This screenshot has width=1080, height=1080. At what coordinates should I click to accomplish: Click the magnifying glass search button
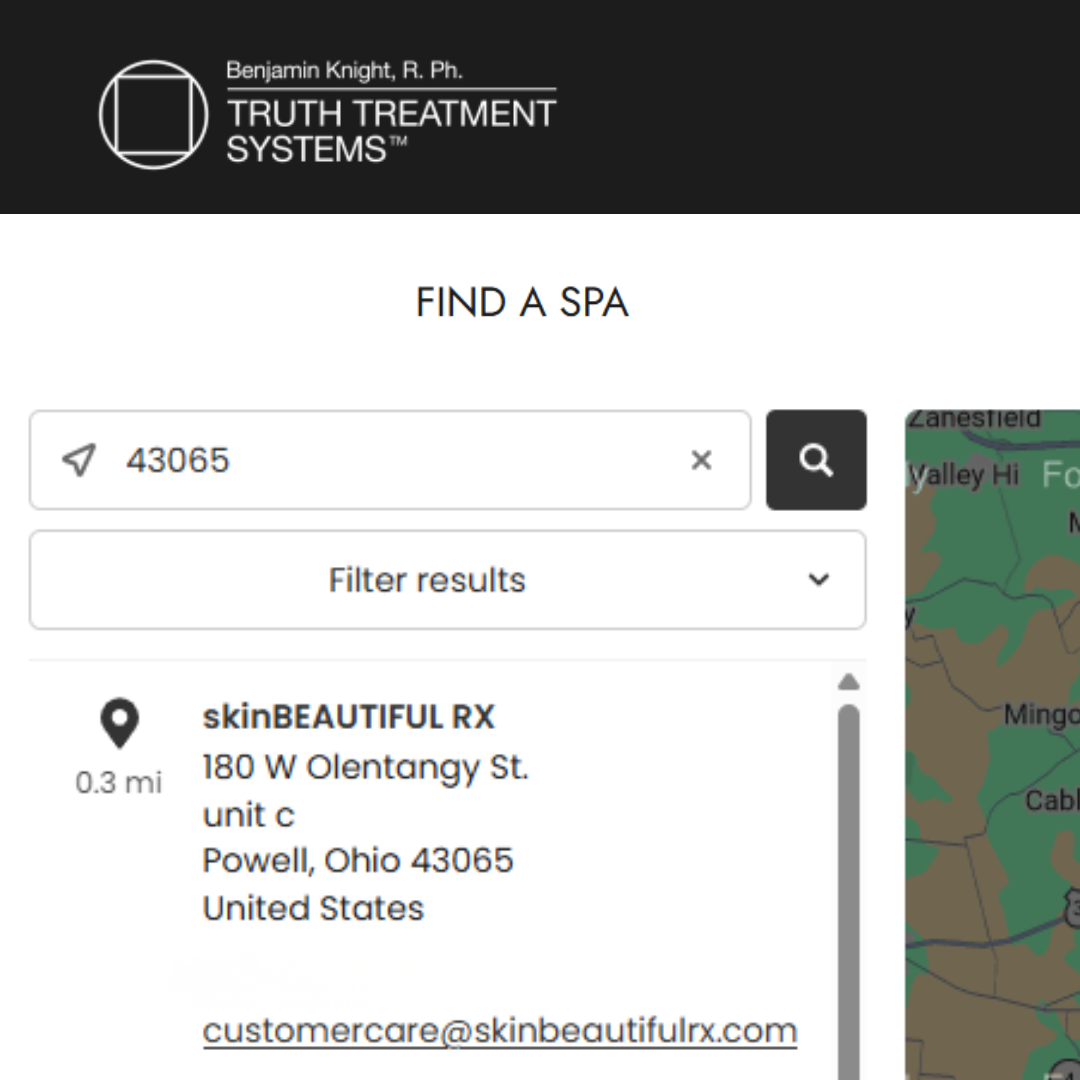(x=816, y=460)
